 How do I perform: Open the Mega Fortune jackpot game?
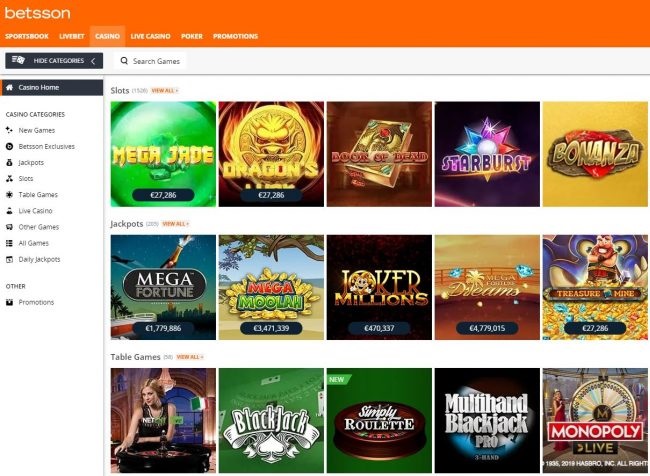point(163,287)
